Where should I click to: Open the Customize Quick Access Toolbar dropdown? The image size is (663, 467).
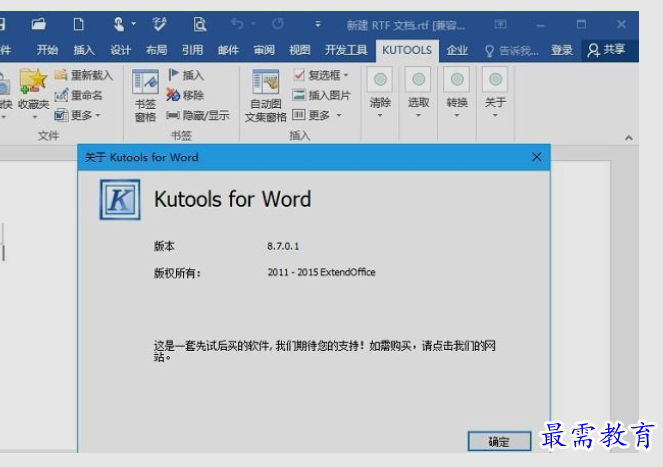click(x=318, y=24)
